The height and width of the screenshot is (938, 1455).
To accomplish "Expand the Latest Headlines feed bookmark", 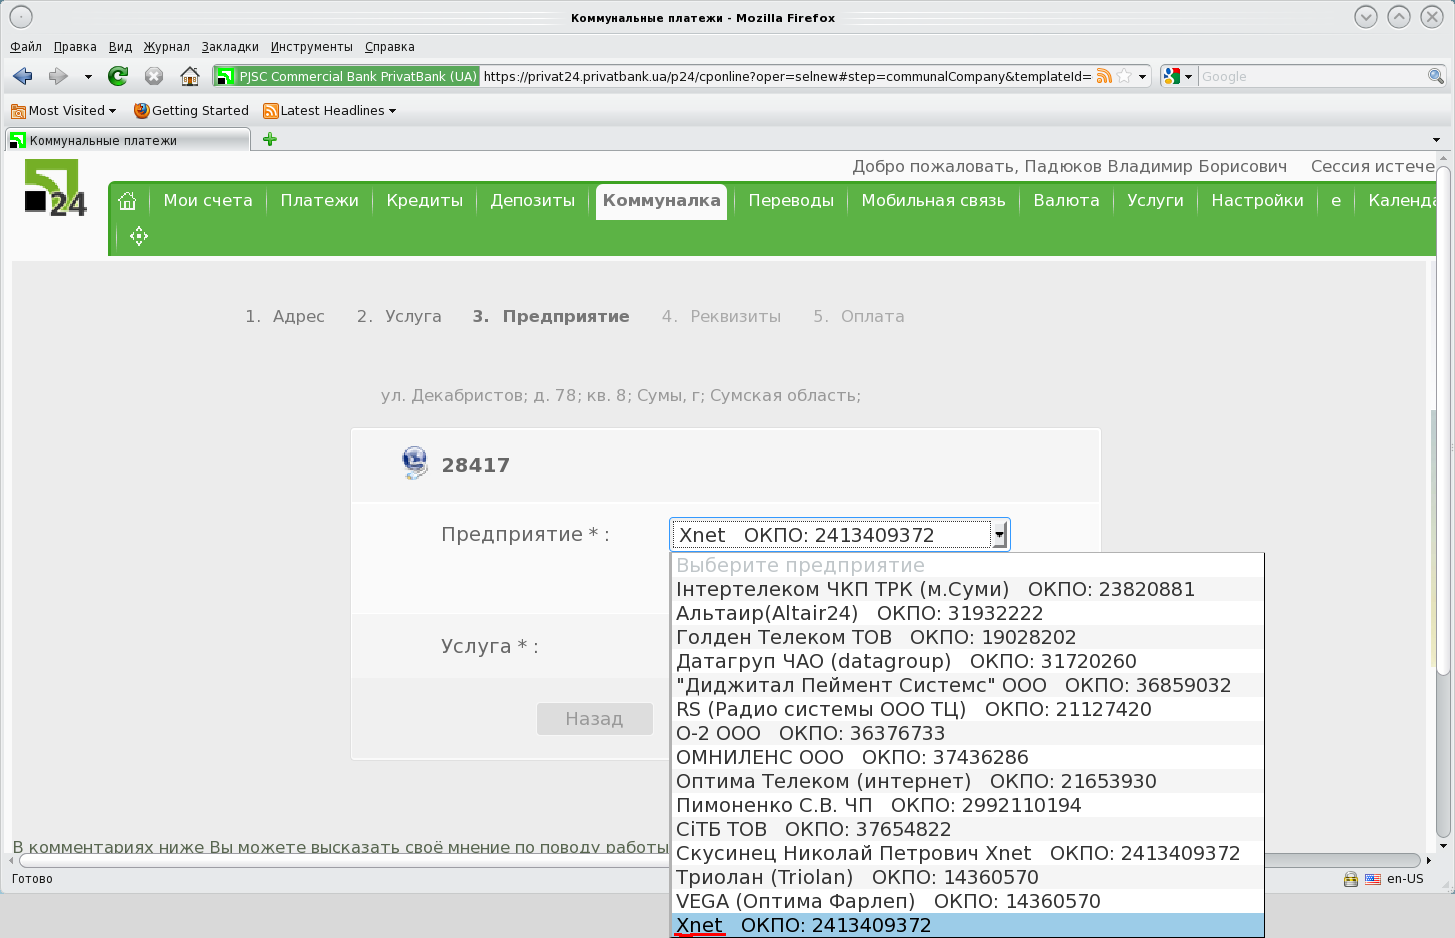I will tap(330, 111).
